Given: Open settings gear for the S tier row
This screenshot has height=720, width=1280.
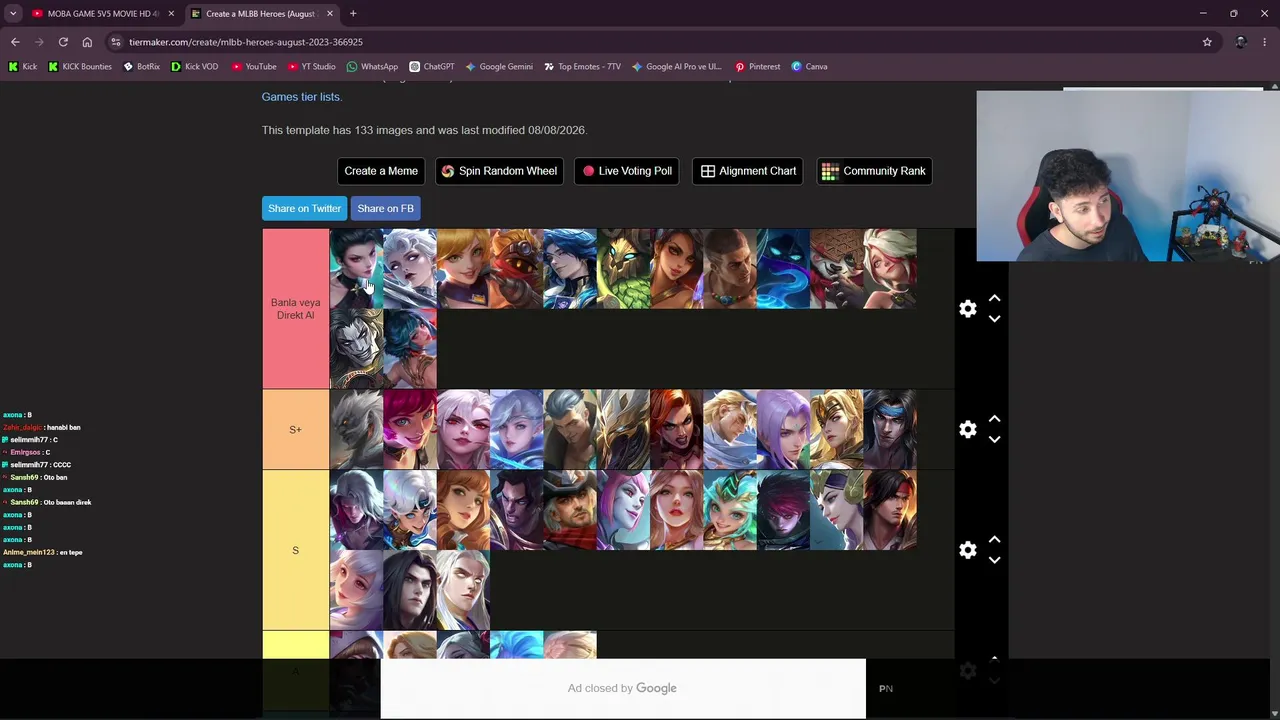Looking at the screenshot, I should click(967, 551).
